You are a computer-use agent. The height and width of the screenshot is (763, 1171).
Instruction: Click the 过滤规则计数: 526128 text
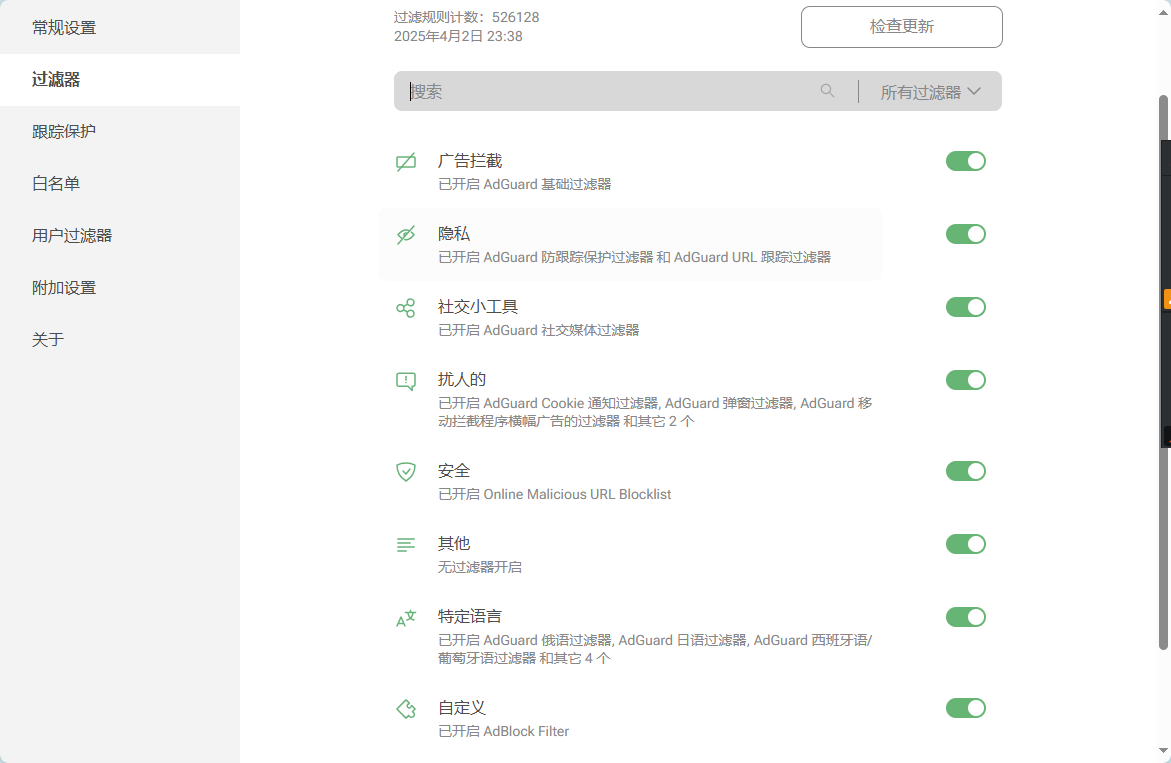[467, 17]
